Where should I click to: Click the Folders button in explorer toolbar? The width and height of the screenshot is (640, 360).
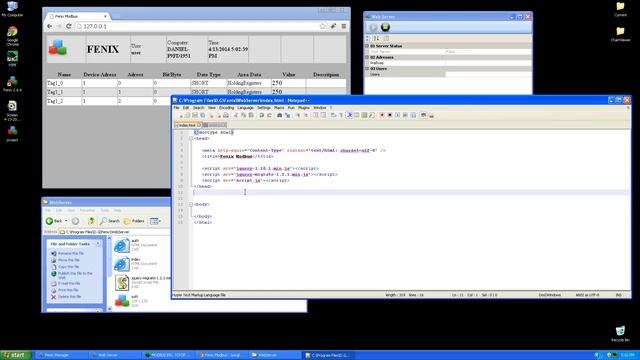click(134, 221)
